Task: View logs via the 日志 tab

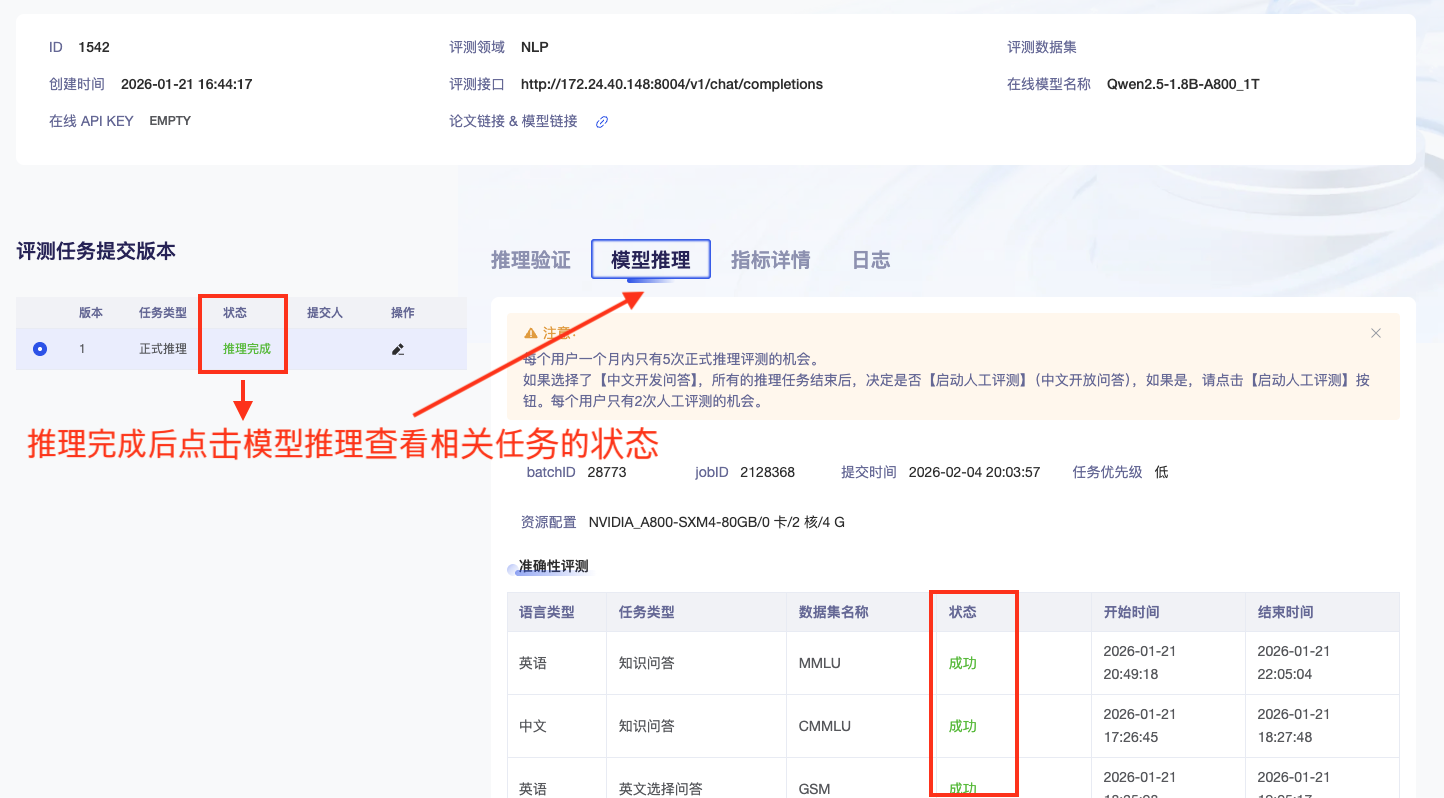Action: pos(870,259)
